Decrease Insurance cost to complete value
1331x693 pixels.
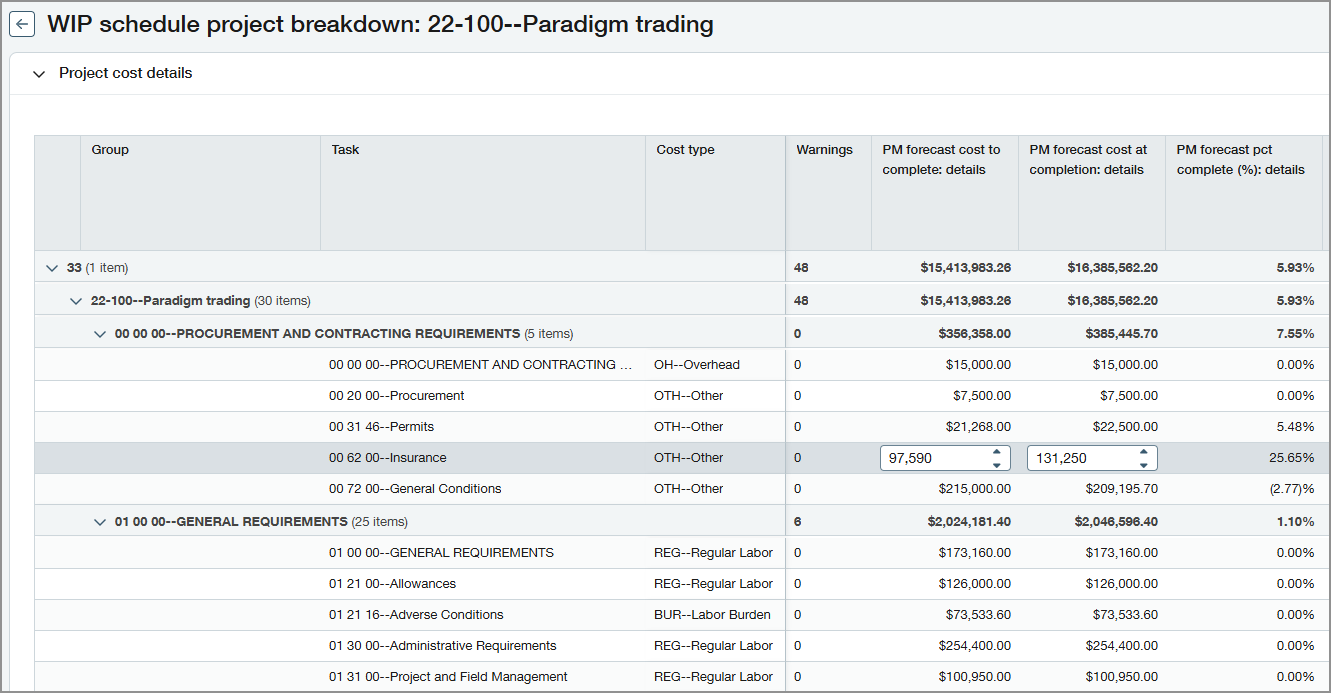coord(996,464)
